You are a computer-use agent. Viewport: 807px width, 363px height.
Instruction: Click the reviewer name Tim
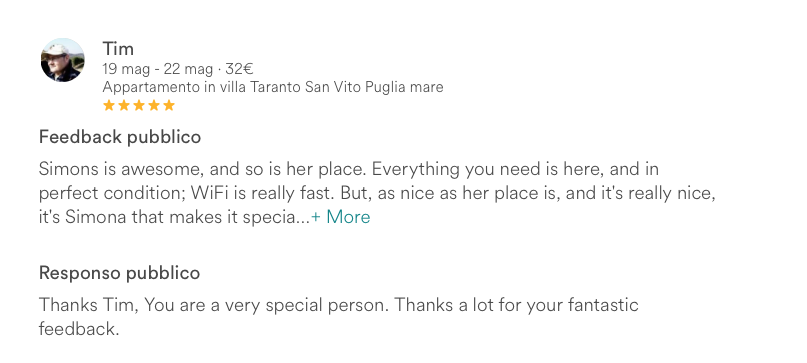pyautogui.click(x=118, y=49)
